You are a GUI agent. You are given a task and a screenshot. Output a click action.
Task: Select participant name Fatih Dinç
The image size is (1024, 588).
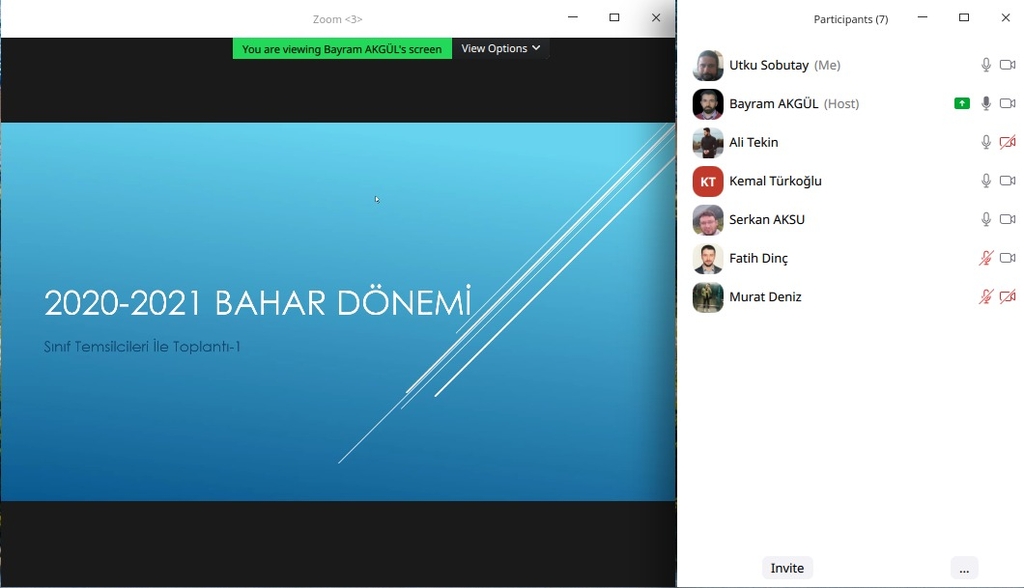758,258
